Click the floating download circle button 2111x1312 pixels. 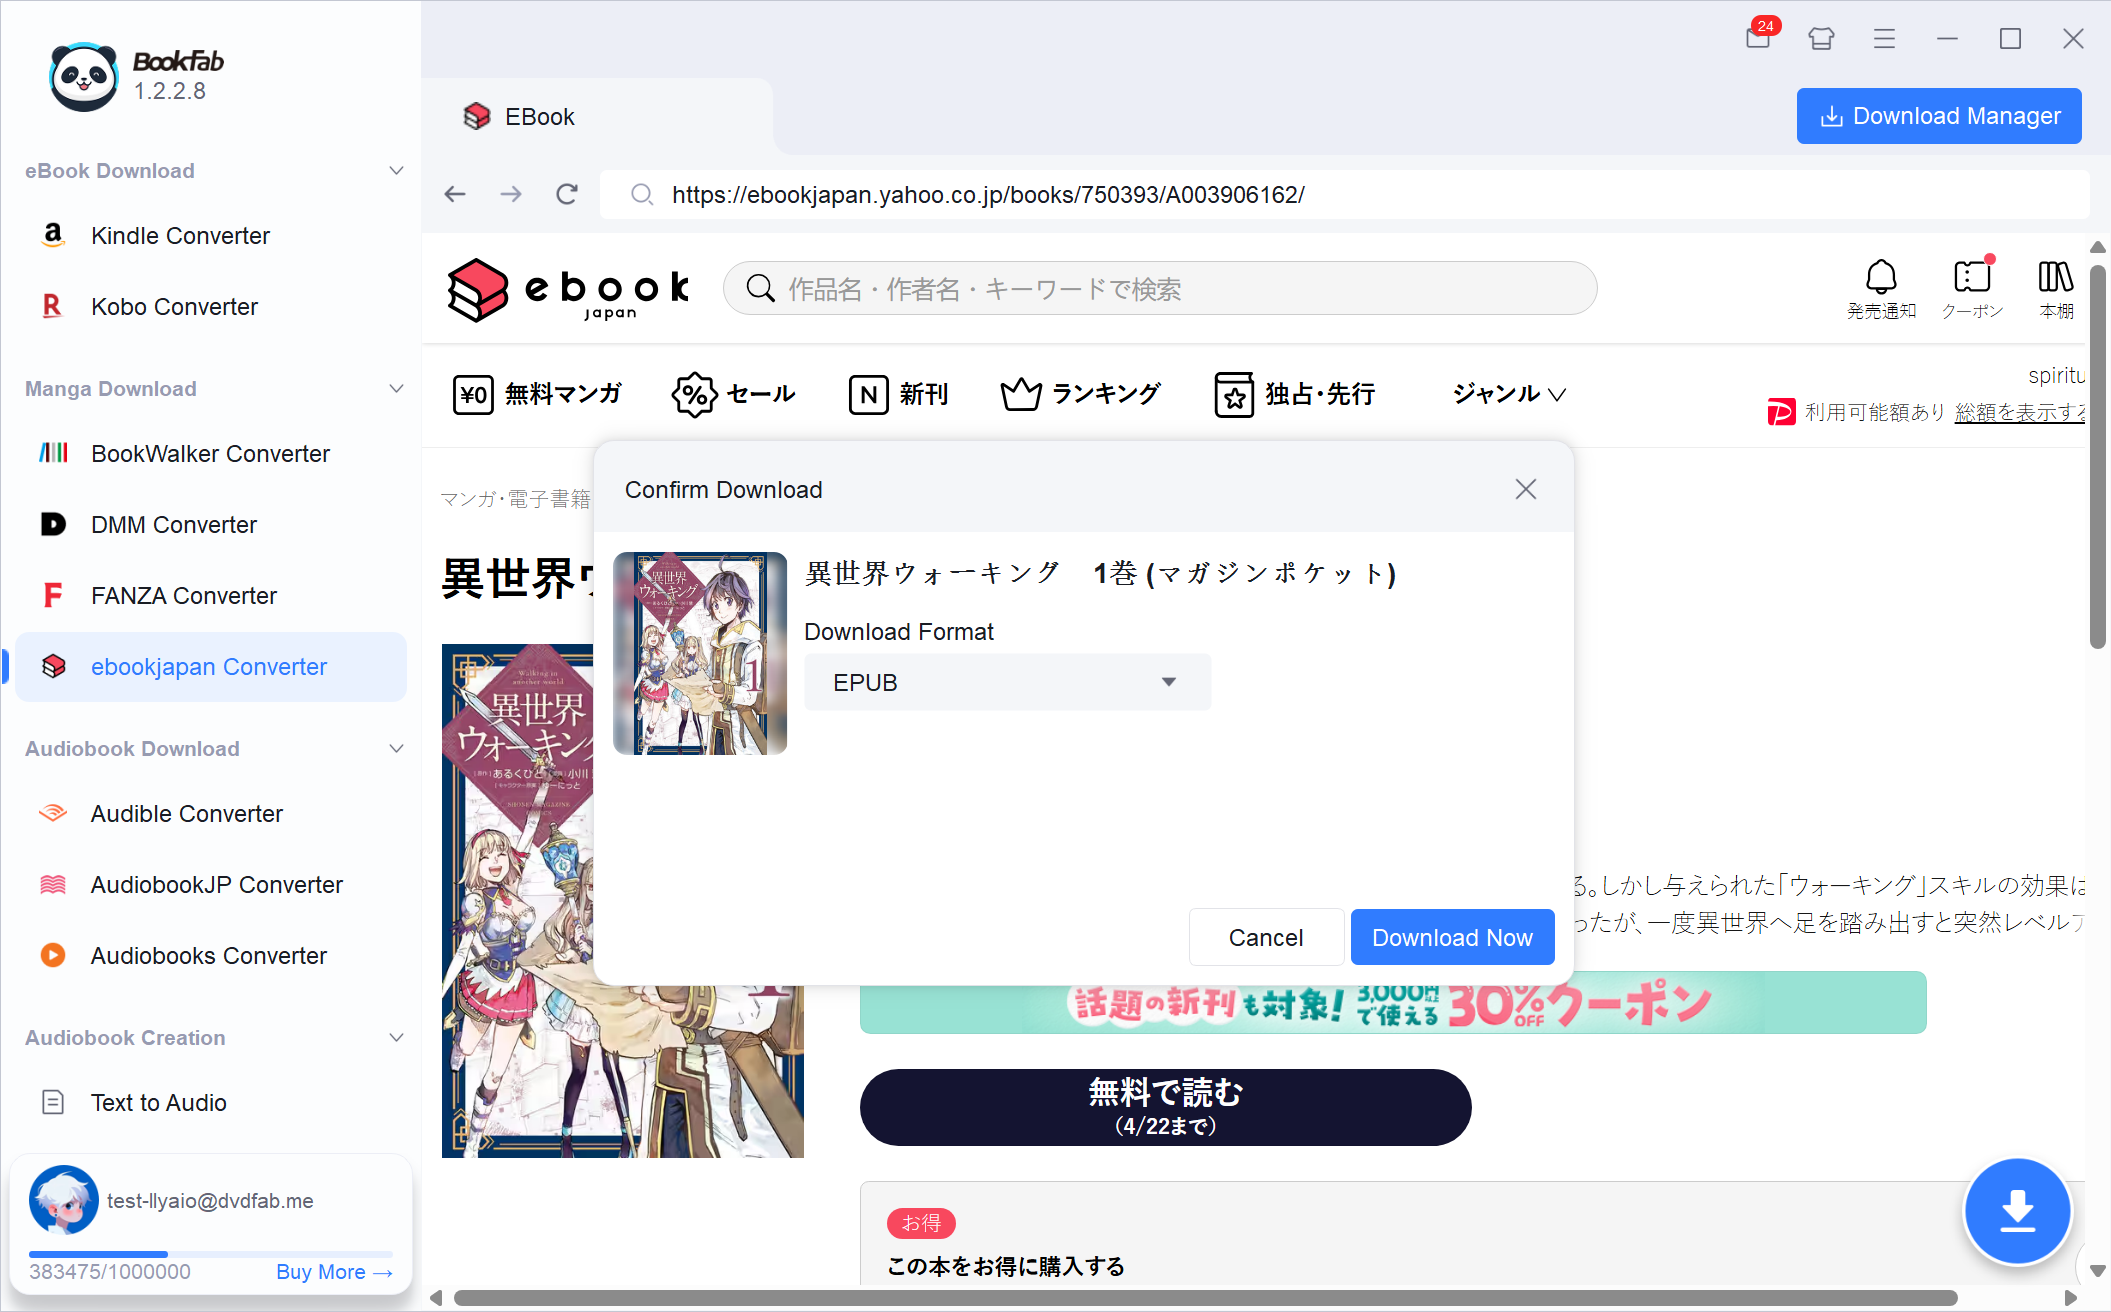(2018, 1210)
